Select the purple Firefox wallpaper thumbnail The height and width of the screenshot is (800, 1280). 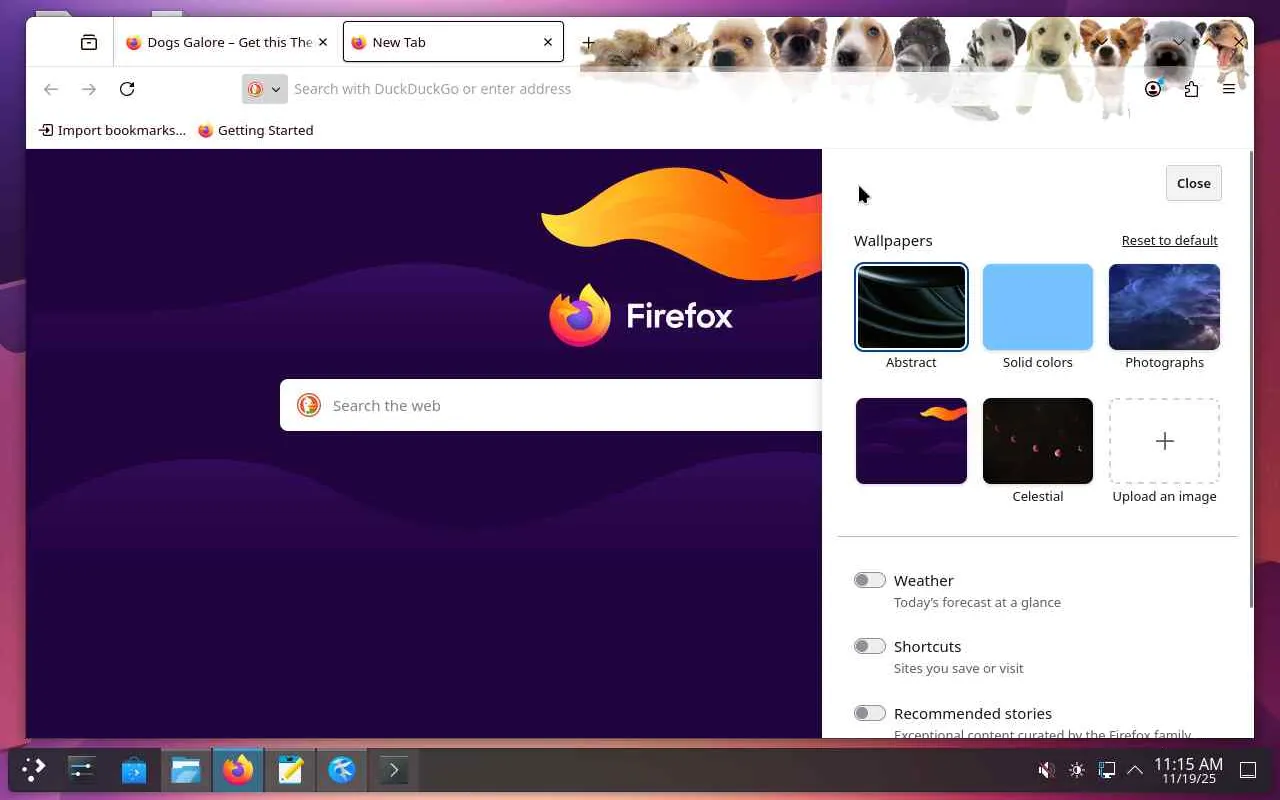point(911,441)
